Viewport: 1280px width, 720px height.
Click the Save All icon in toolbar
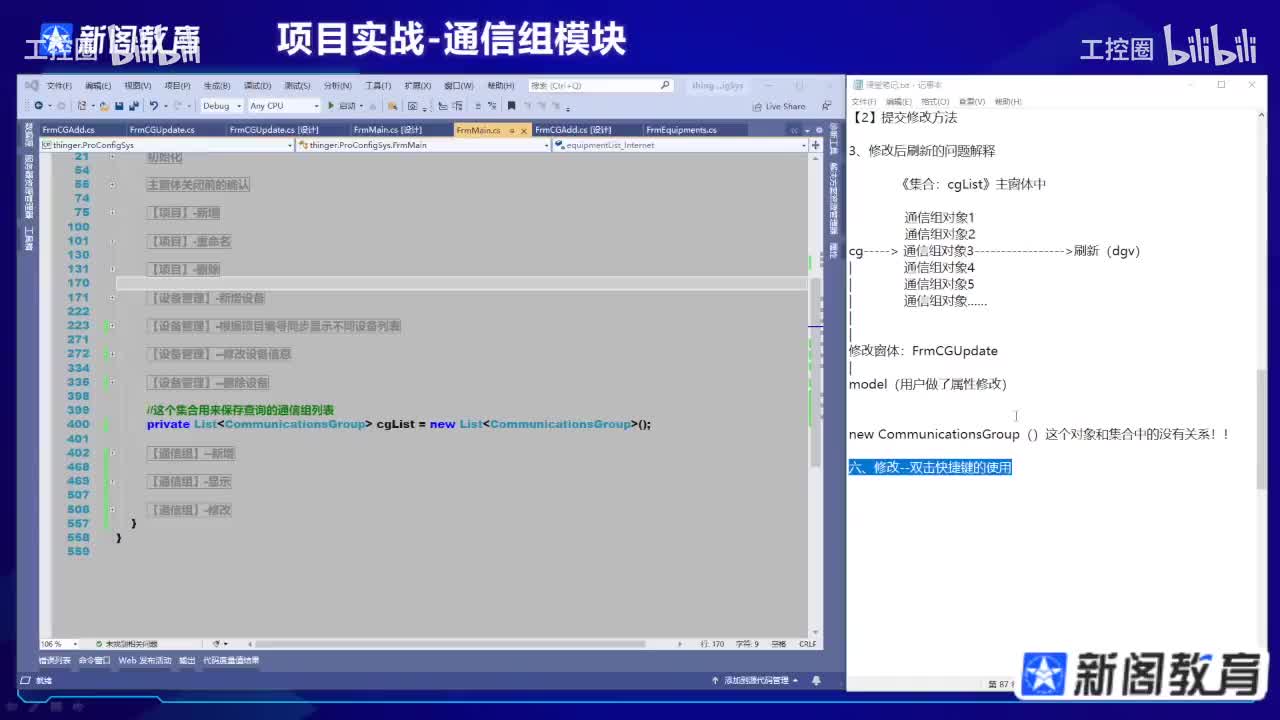click(132, 106)
